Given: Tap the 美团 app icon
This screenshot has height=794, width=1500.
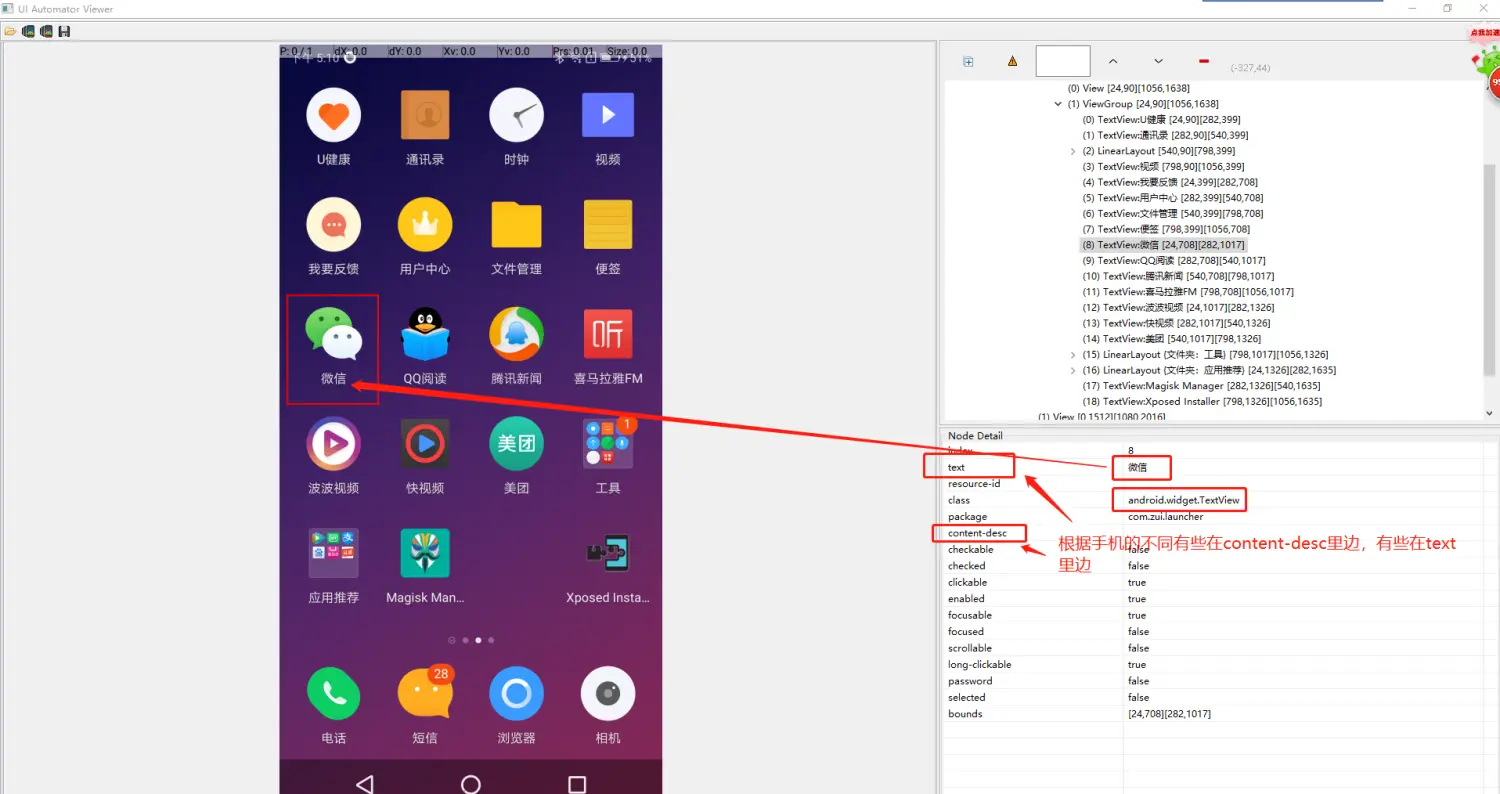Looking at the screenshot, I should [516, 444].
